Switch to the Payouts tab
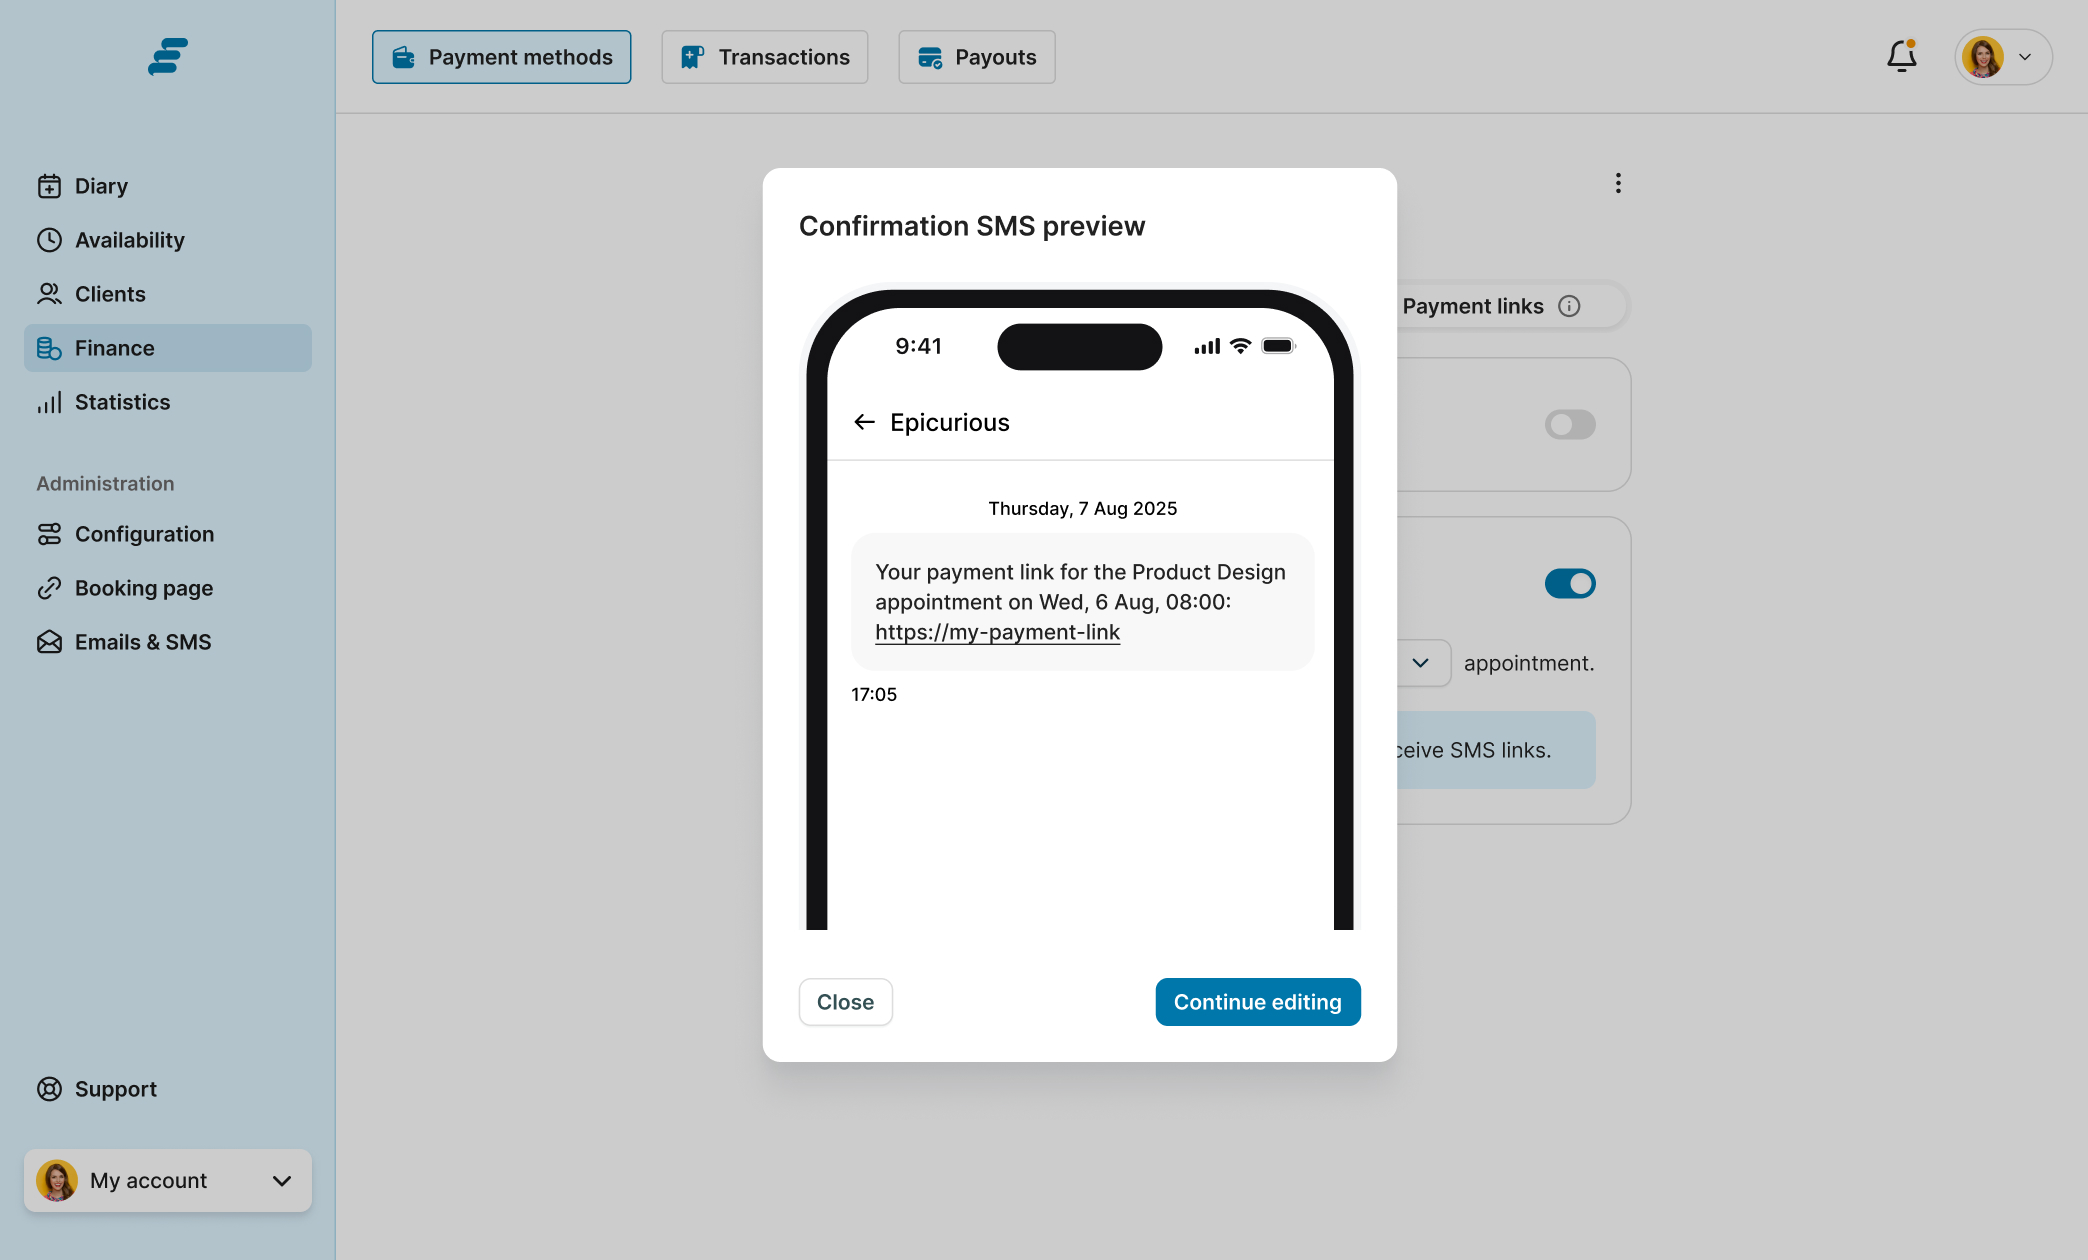 [x=976, y=57]
